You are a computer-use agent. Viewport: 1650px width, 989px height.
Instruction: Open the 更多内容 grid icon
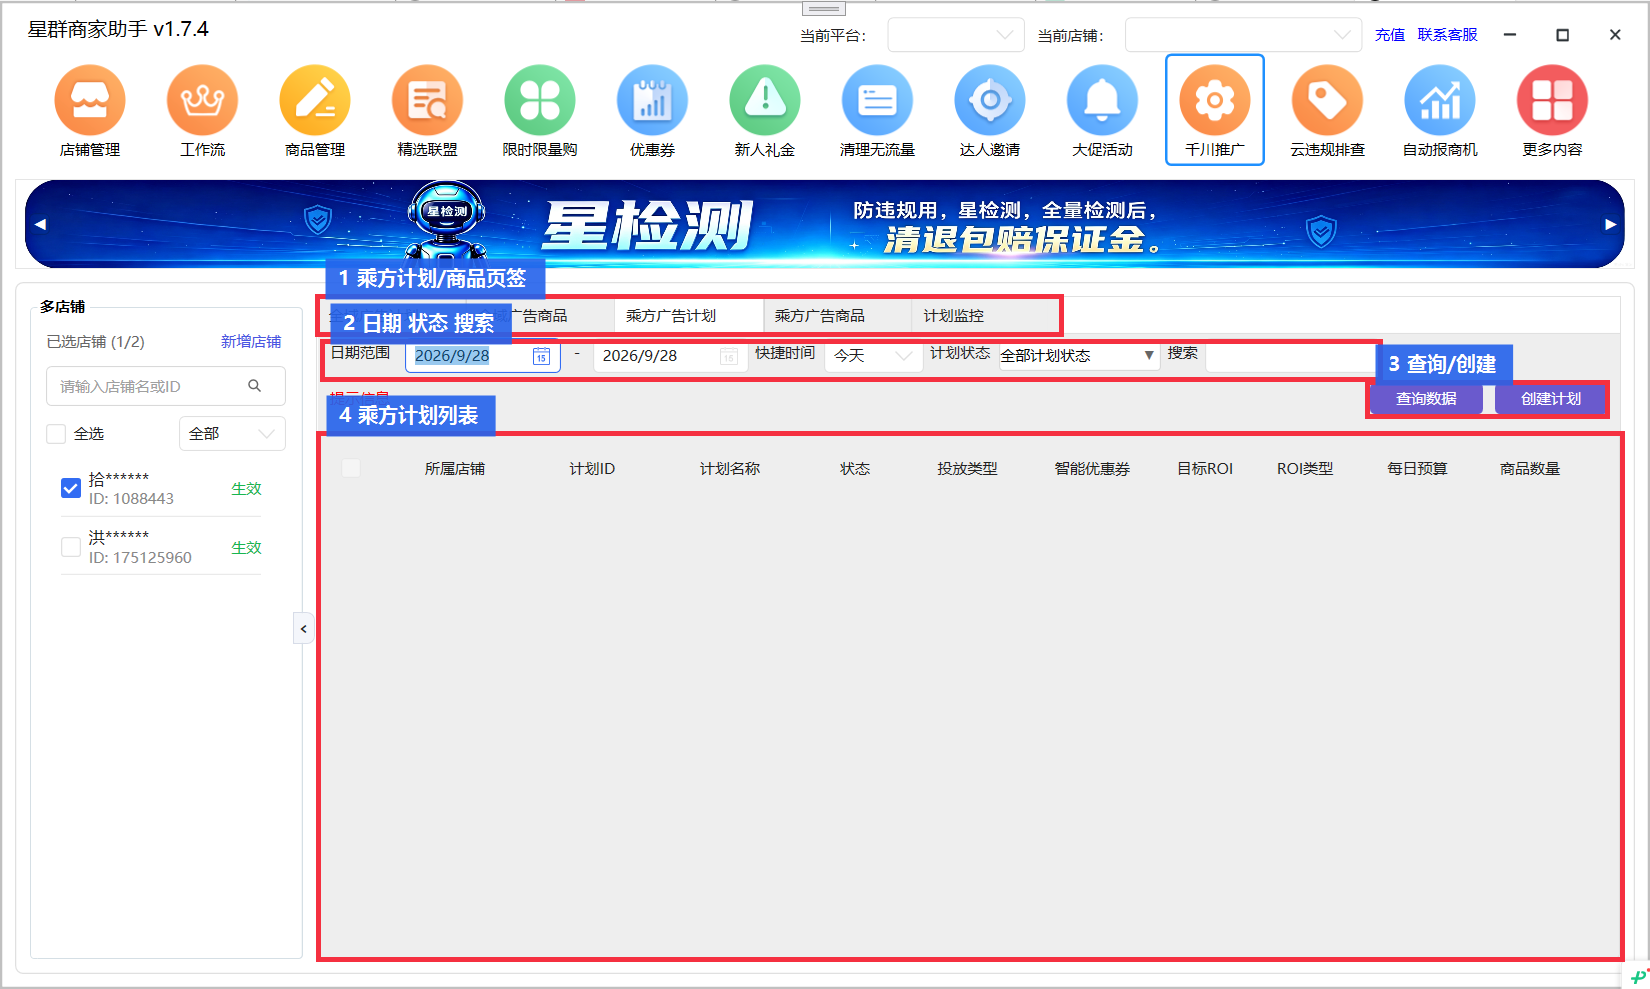pos(1552,100)
